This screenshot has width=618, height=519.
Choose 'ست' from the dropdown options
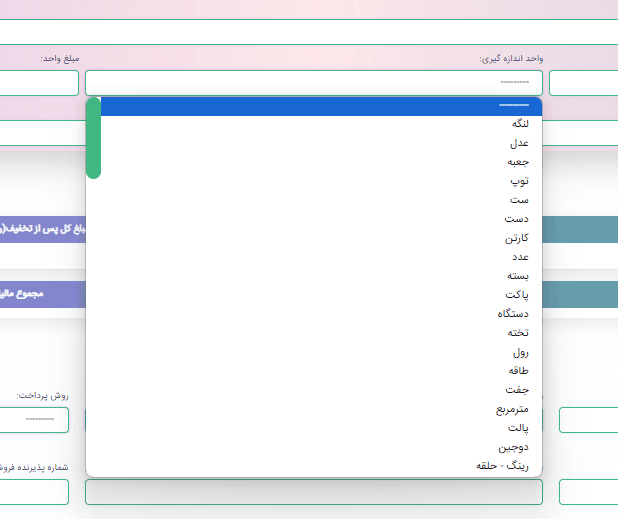coord(520,200)
